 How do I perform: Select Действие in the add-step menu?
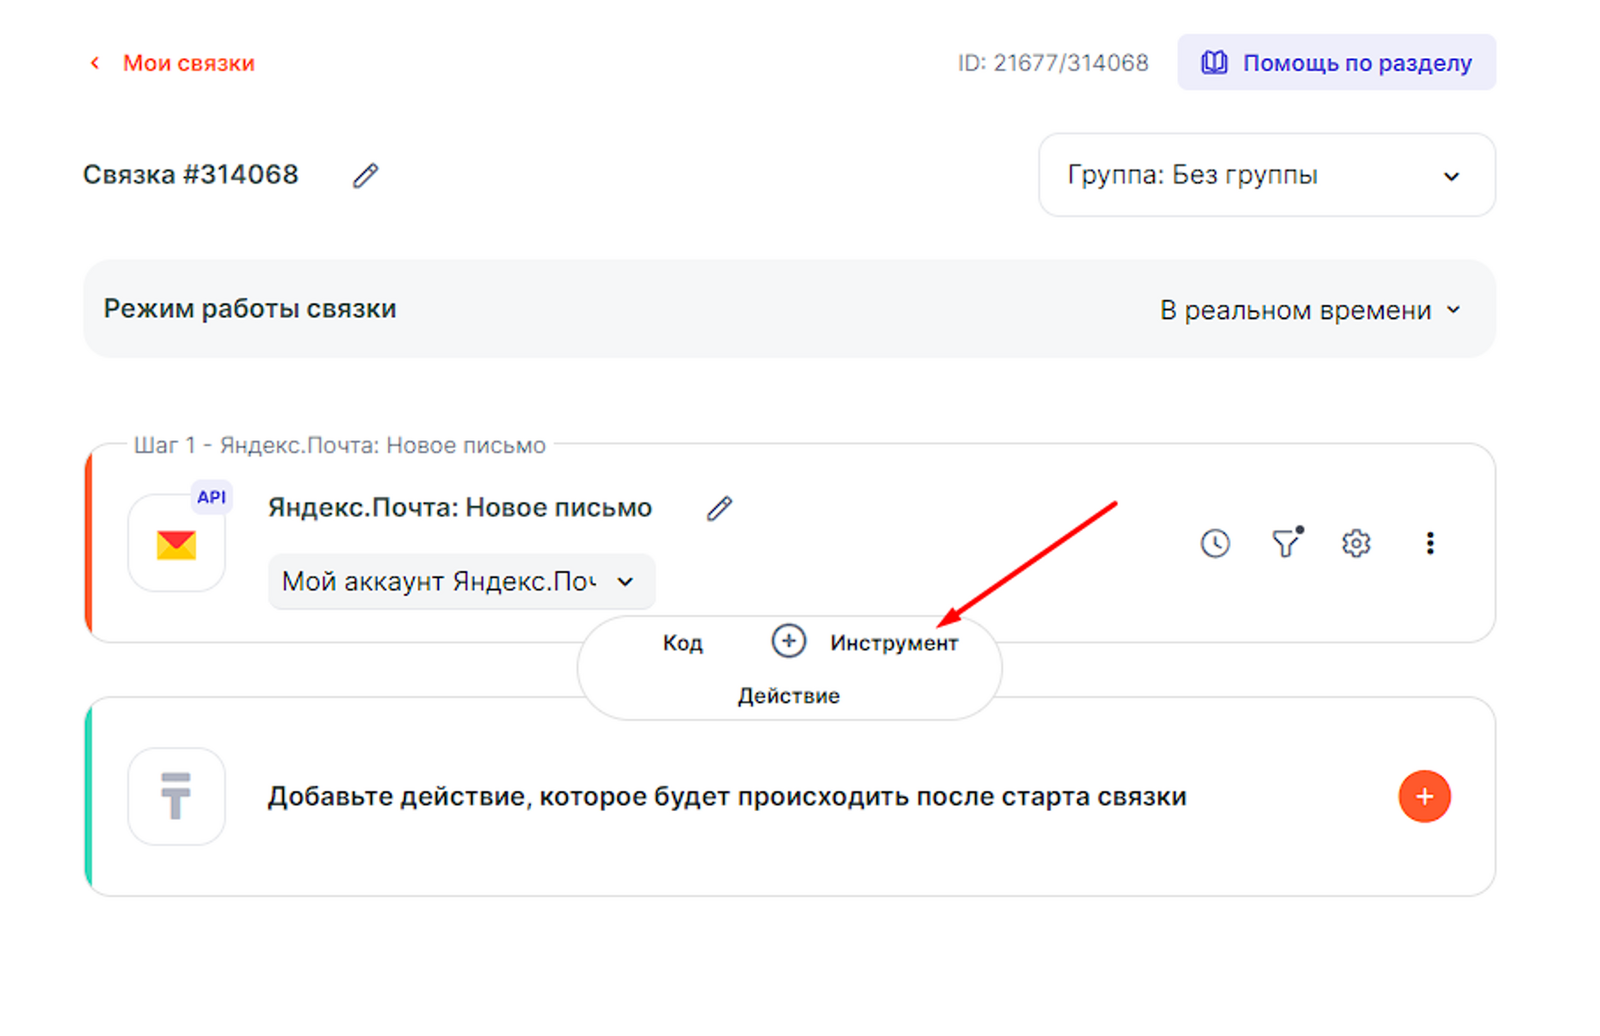tap(789, 696)
